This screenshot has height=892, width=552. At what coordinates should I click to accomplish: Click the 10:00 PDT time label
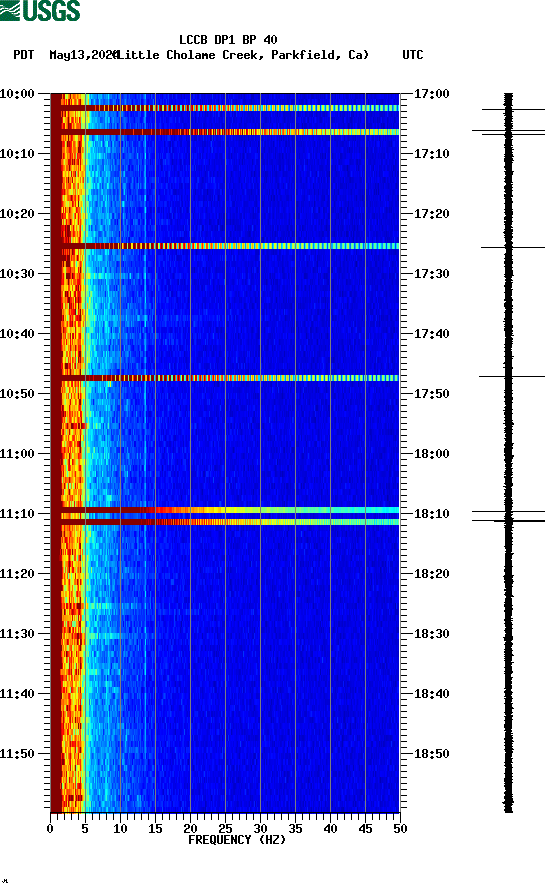pyautogui.click(x=18, y=94)
